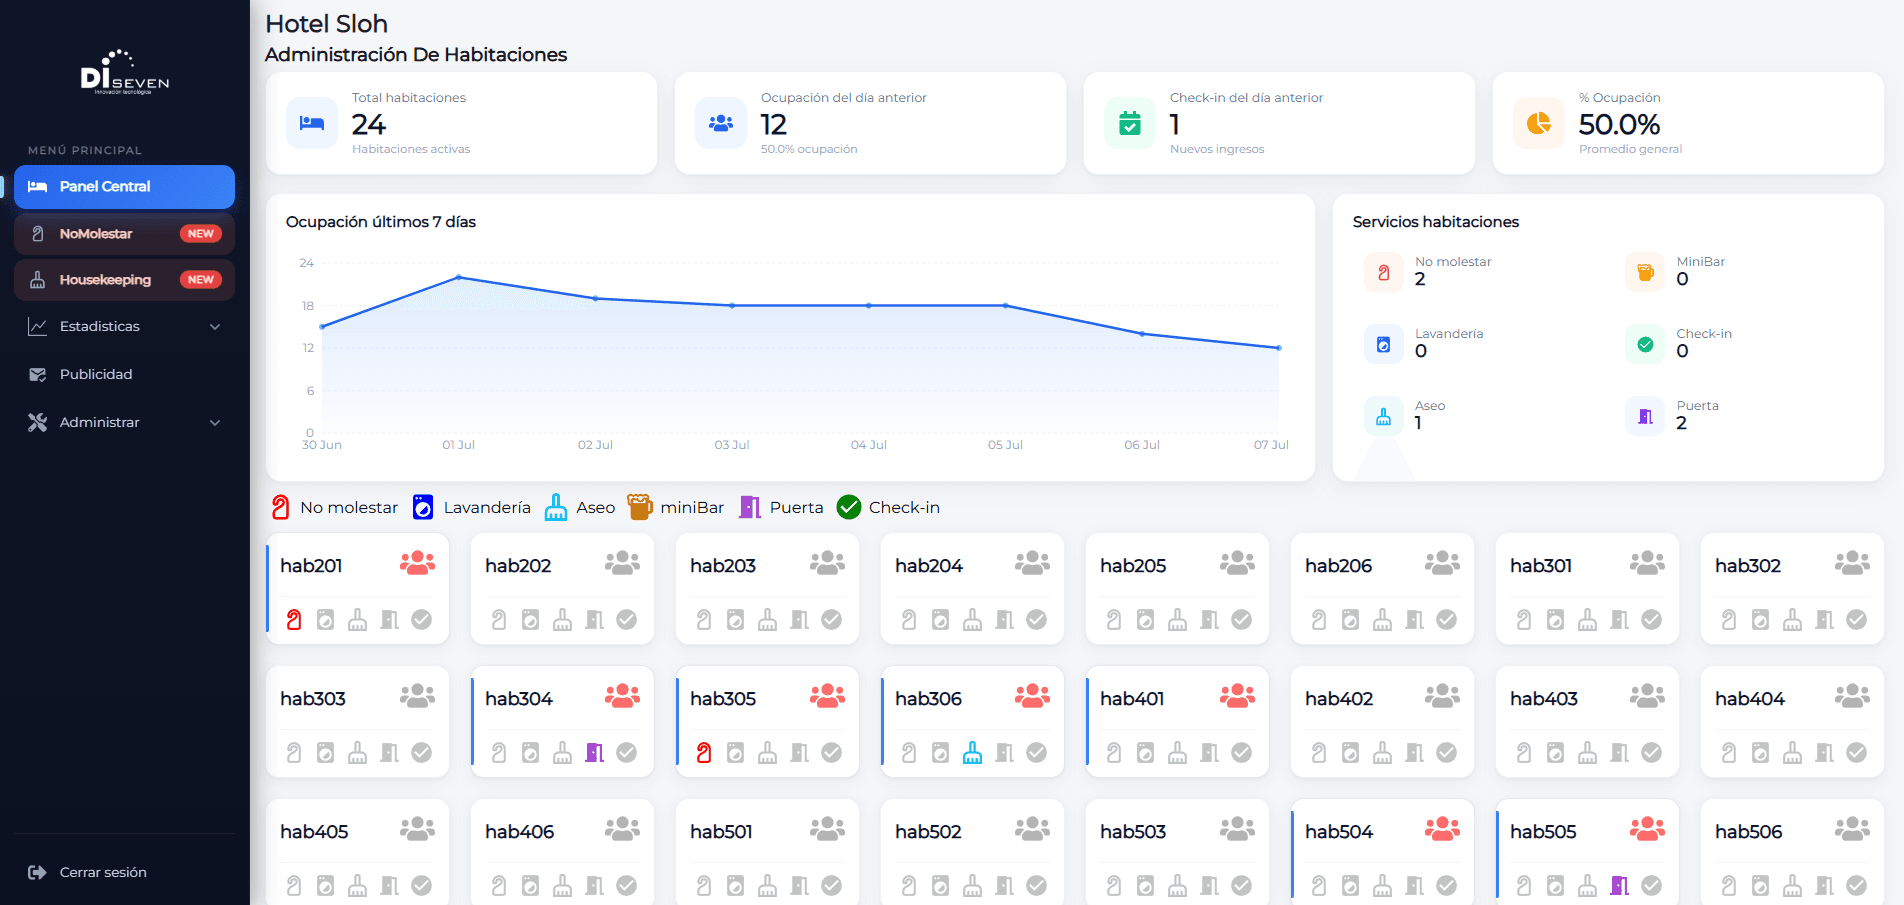
Task: Click the gray guests icon on hab202
Action: [x=622, y=562]
